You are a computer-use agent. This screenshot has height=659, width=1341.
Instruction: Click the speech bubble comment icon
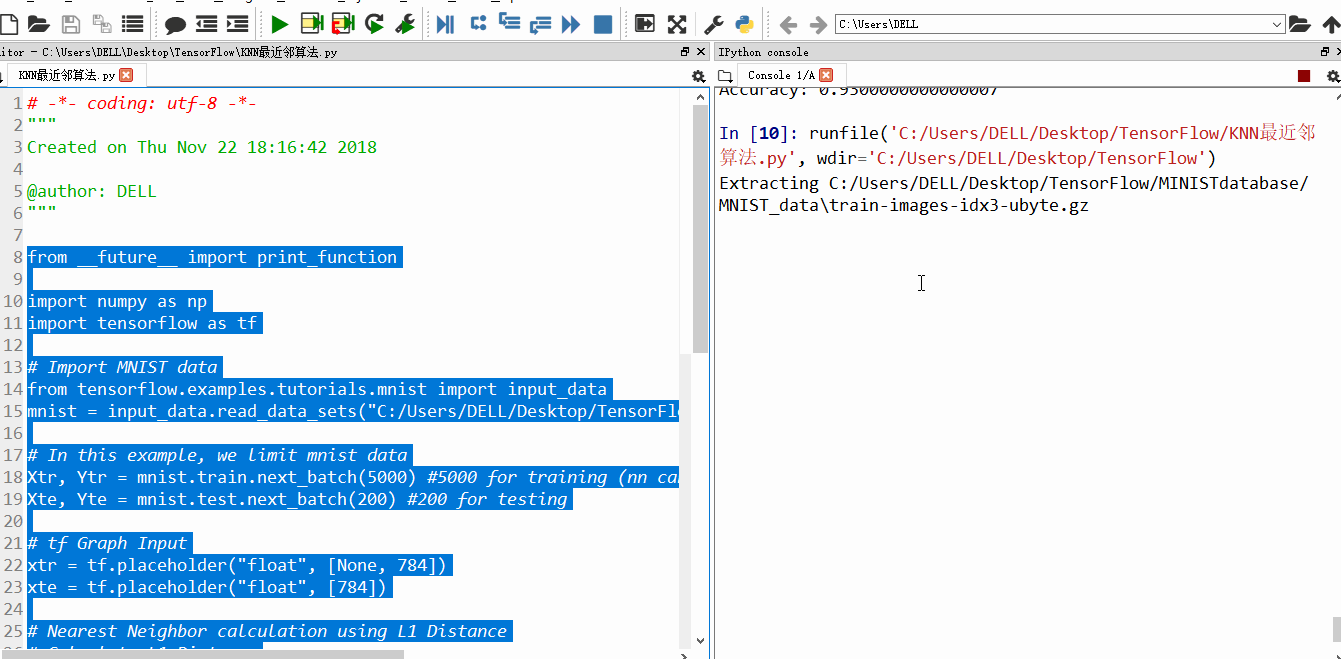(x=175, y=24)
